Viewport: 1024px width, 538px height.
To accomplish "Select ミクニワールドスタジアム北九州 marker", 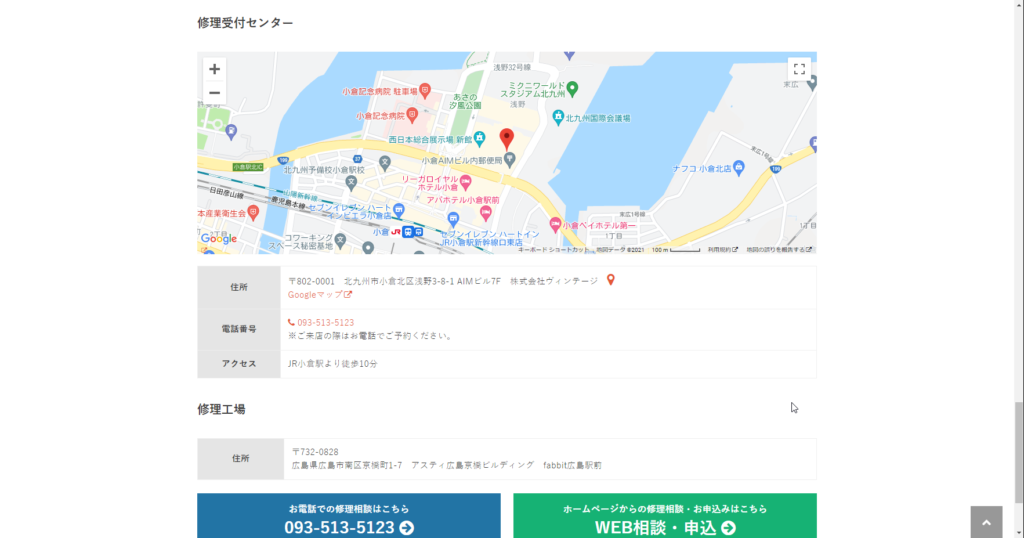I will 572,88.
